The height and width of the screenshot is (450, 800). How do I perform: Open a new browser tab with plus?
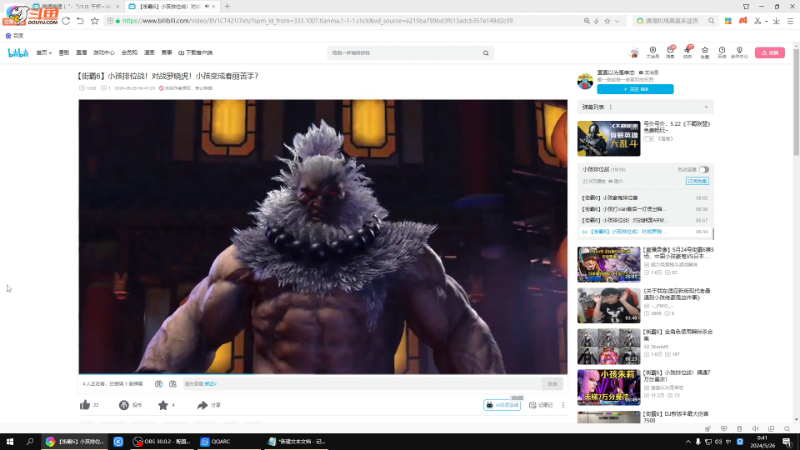coord(227,6)
